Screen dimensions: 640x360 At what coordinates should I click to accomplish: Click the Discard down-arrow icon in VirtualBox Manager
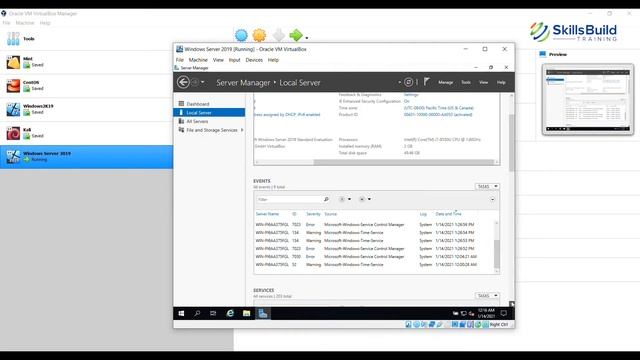tap(279, 36)
